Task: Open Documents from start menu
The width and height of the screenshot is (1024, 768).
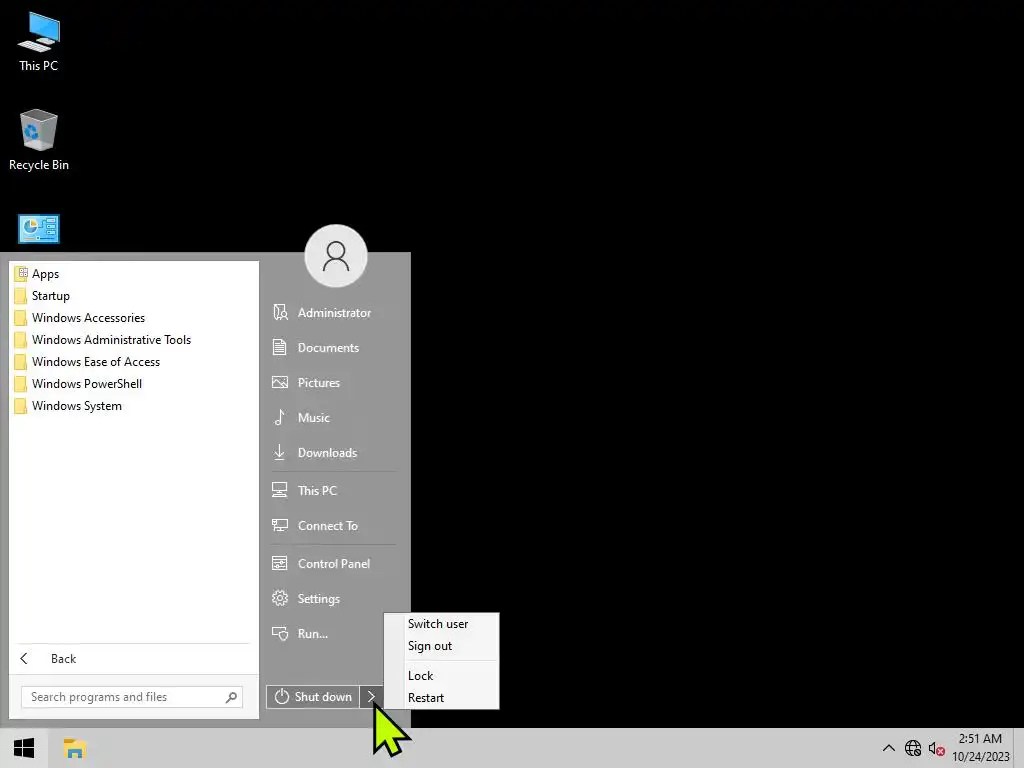Action: [334, 347]
